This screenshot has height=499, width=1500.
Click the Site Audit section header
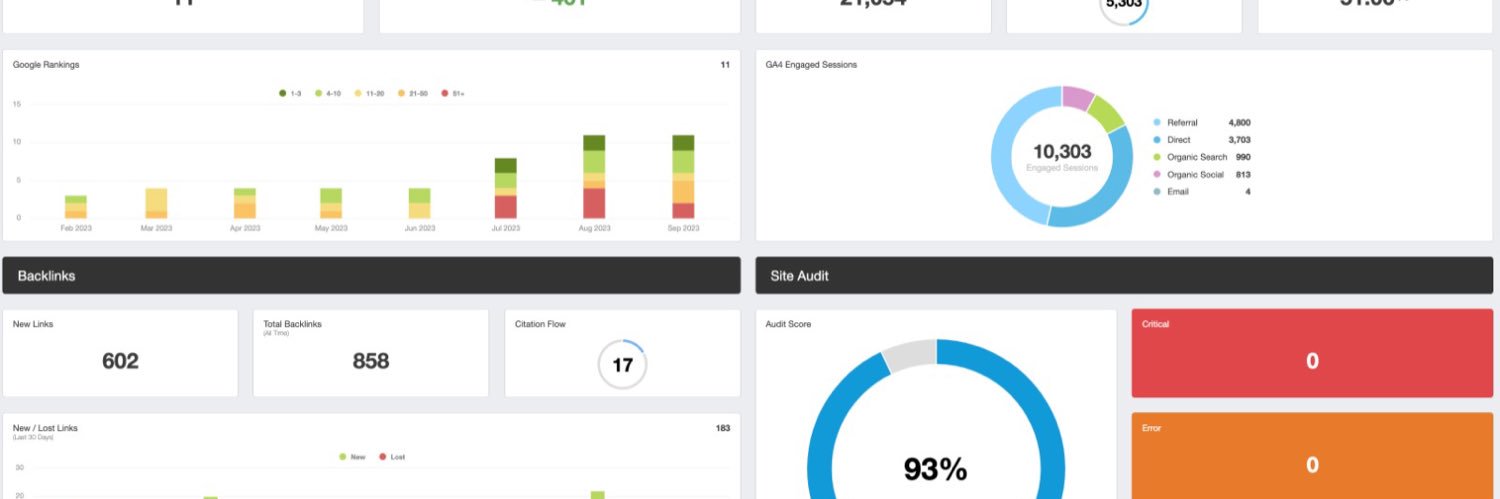pyautogui.click(x=1124, y=275)
